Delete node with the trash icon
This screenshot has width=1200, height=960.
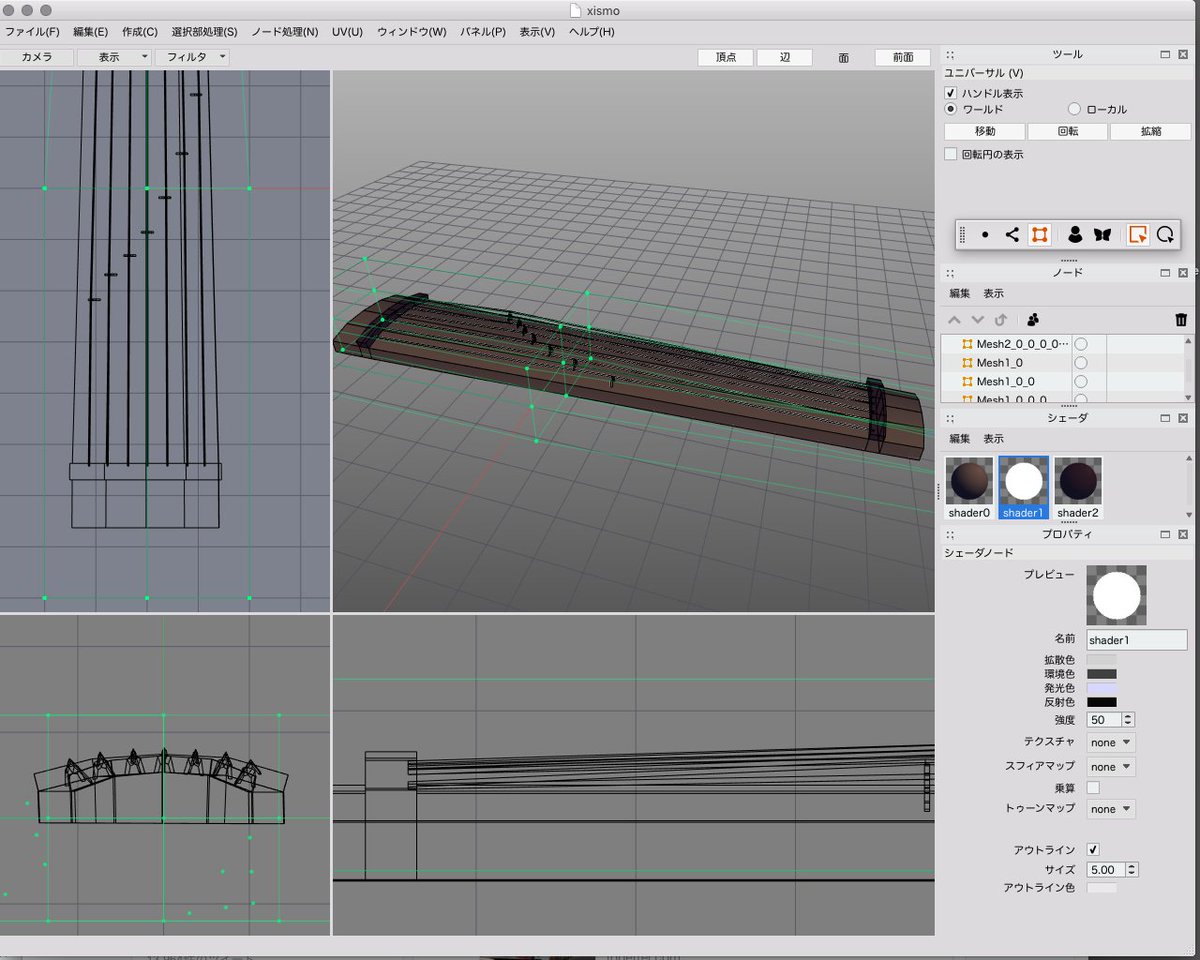coord(1181,320)
